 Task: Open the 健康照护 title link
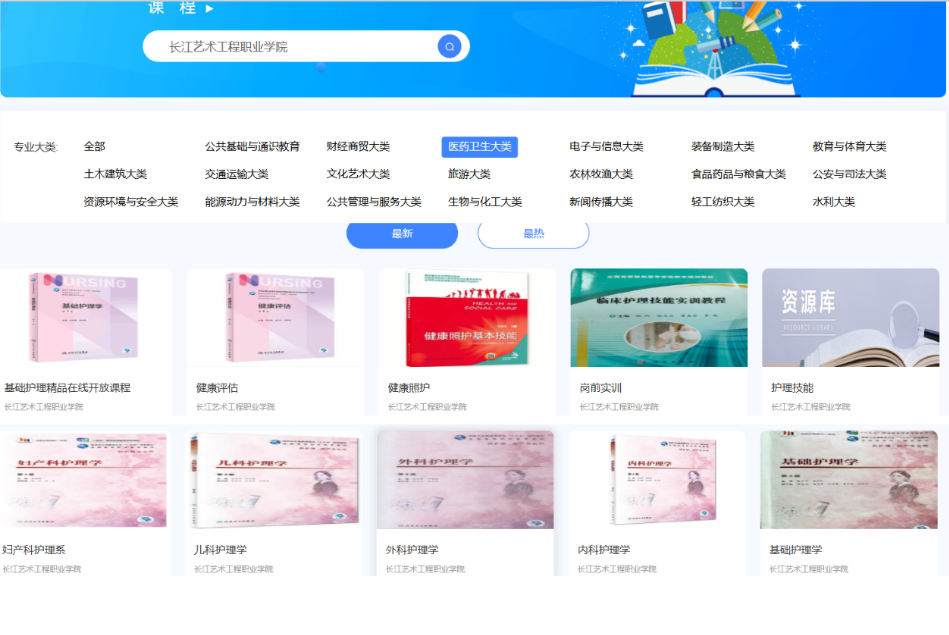409,388
